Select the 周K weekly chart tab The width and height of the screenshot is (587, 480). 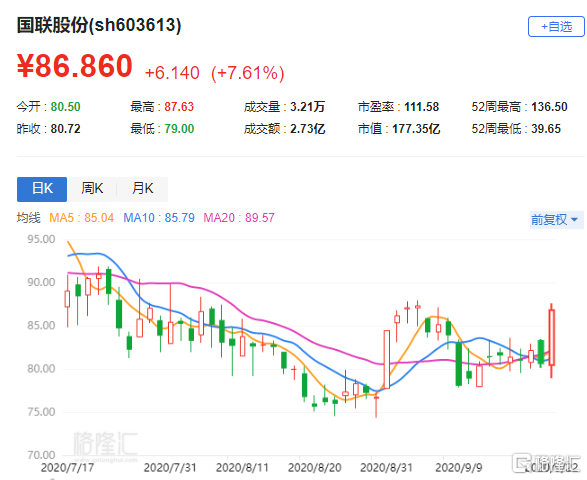(x=92, y=189)
